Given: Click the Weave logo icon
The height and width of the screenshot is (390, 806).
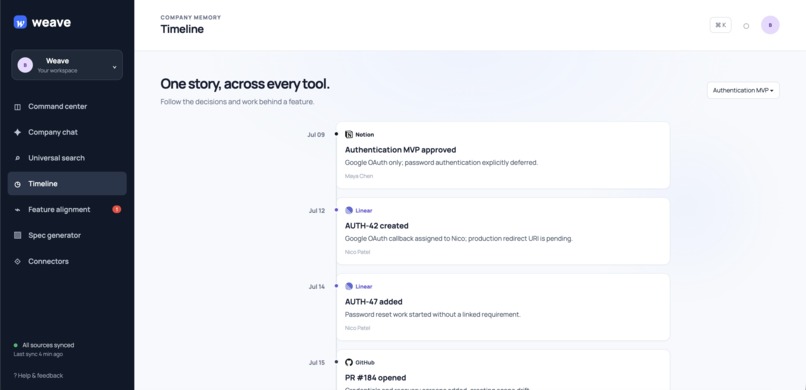Looking at the screenshot, I should pyautogui.click(x=20, y=22).
